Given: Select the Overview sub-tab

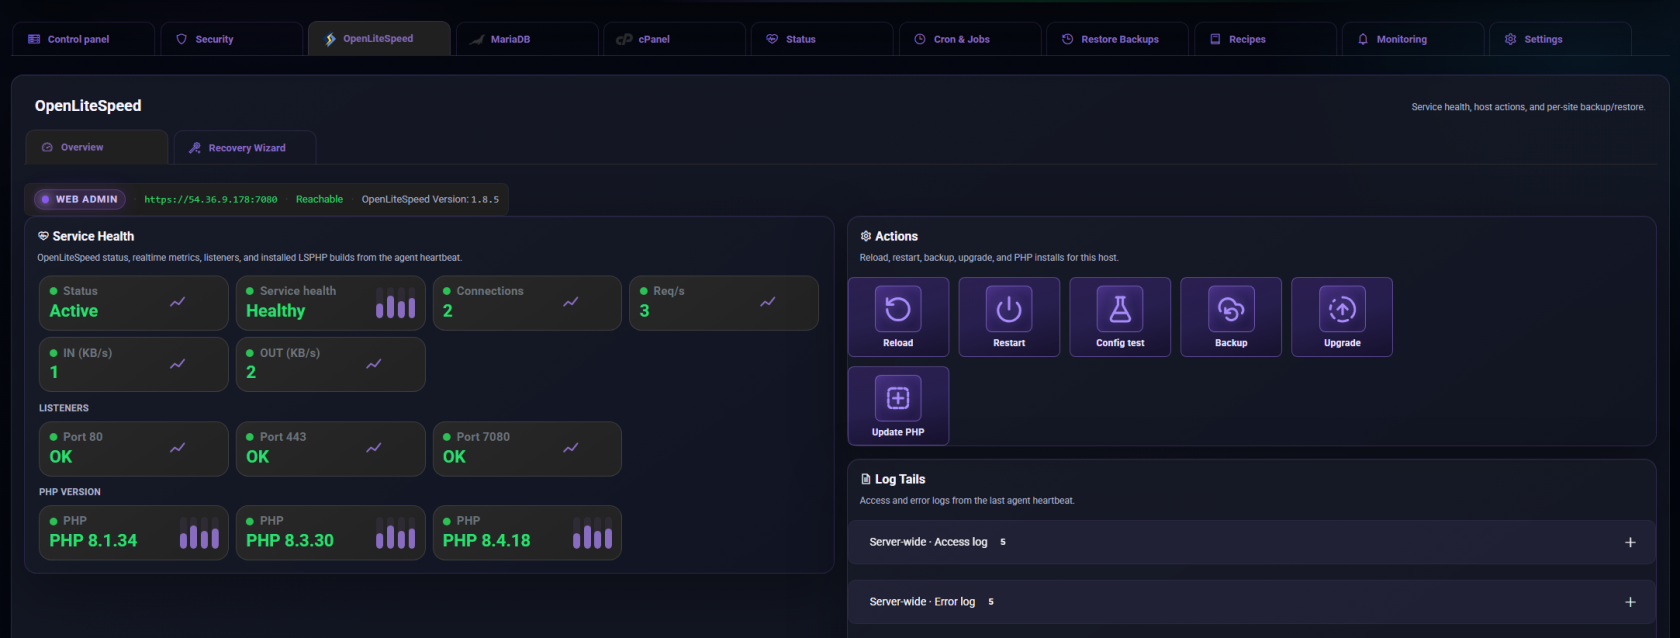Looking at the screenshot, I should pyautogui.click(x=97, y=147).
